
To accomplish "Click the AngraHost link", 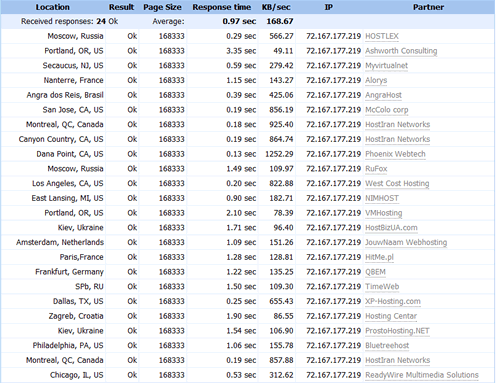I will click(x=383, y=95).
